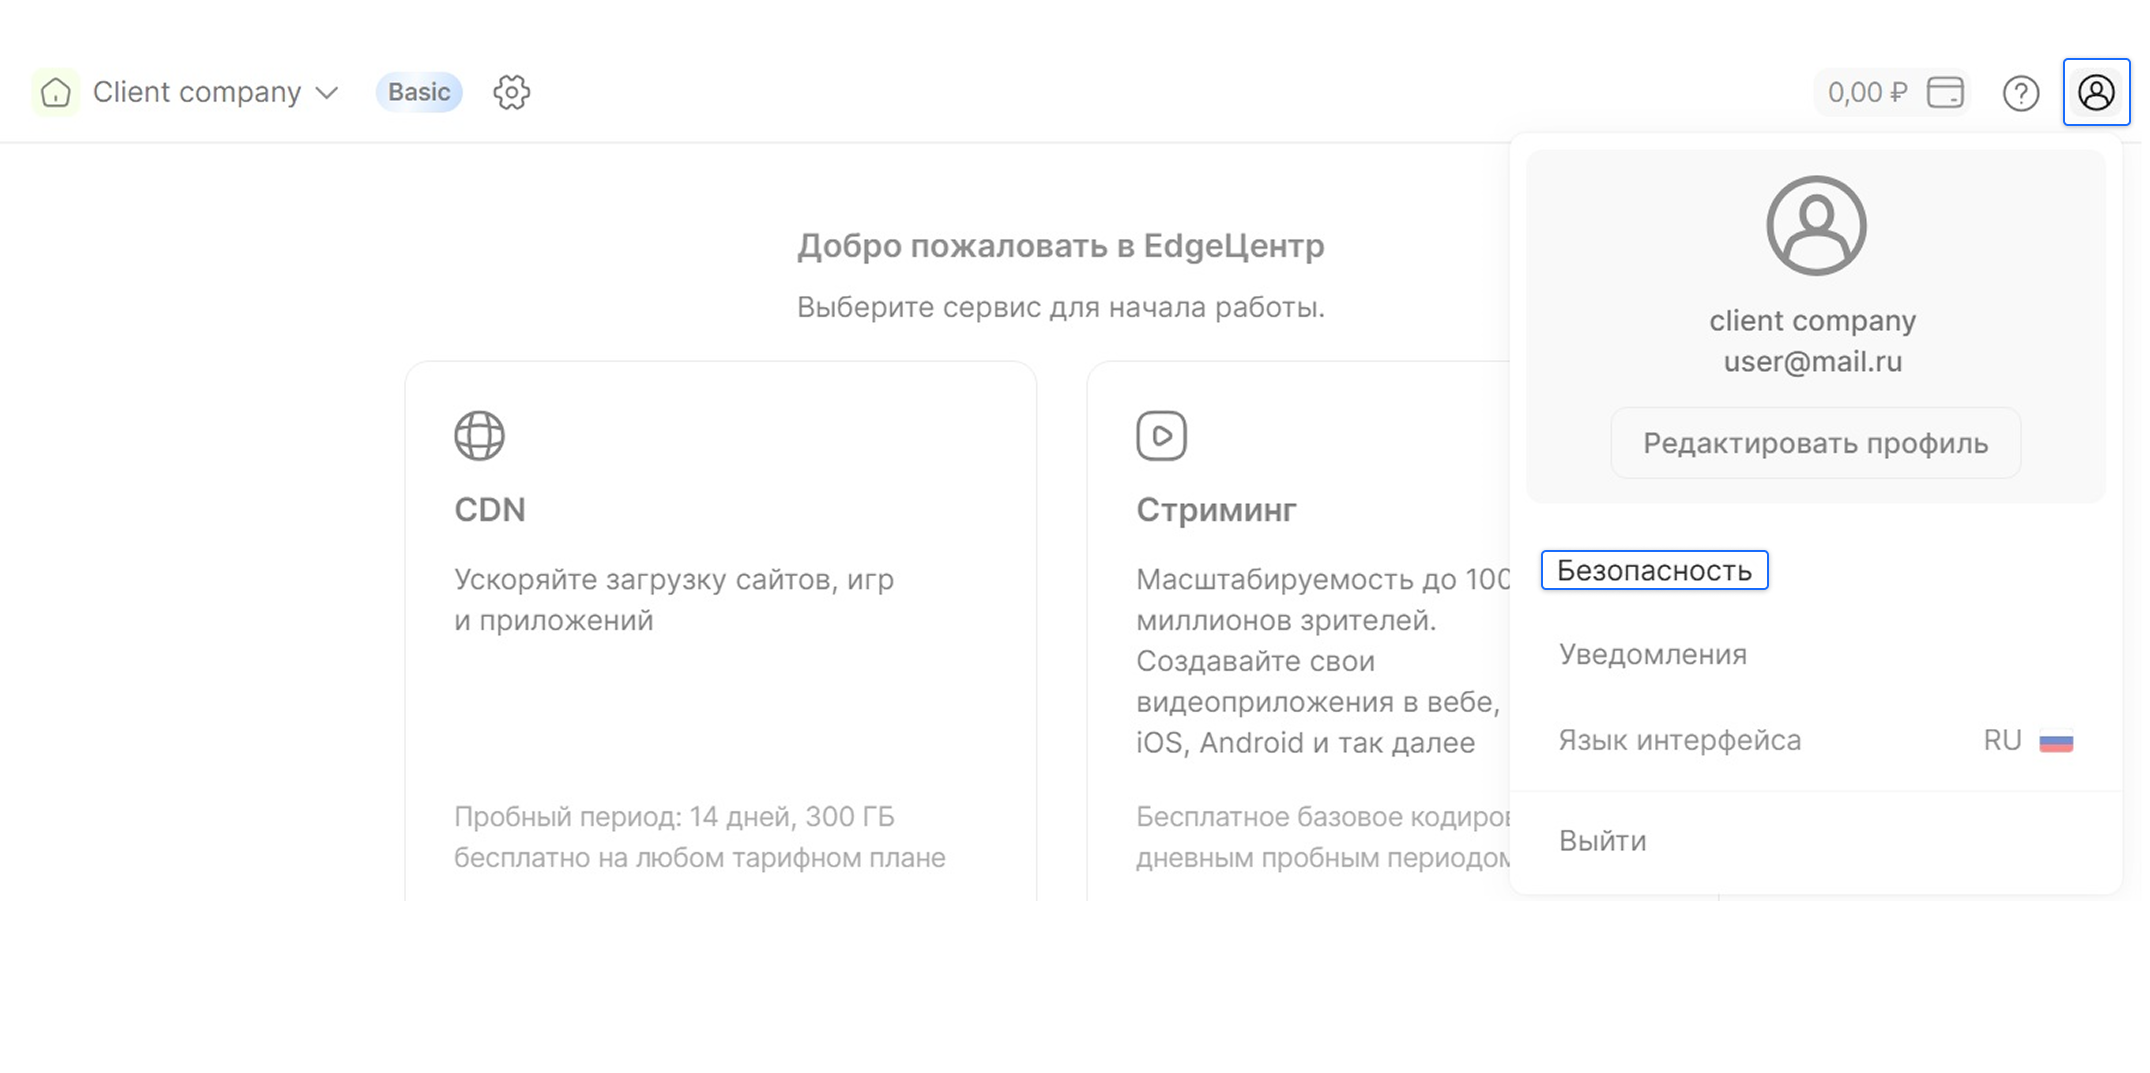Open the Стриминг service card title

coord(1216,510)
